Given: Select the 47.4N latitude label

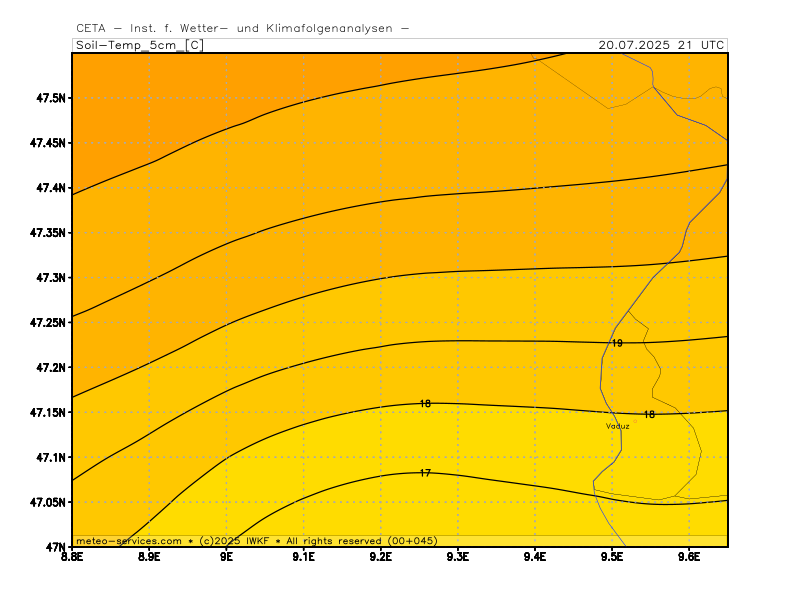Looking at the screenshot, I should [51, 188].
